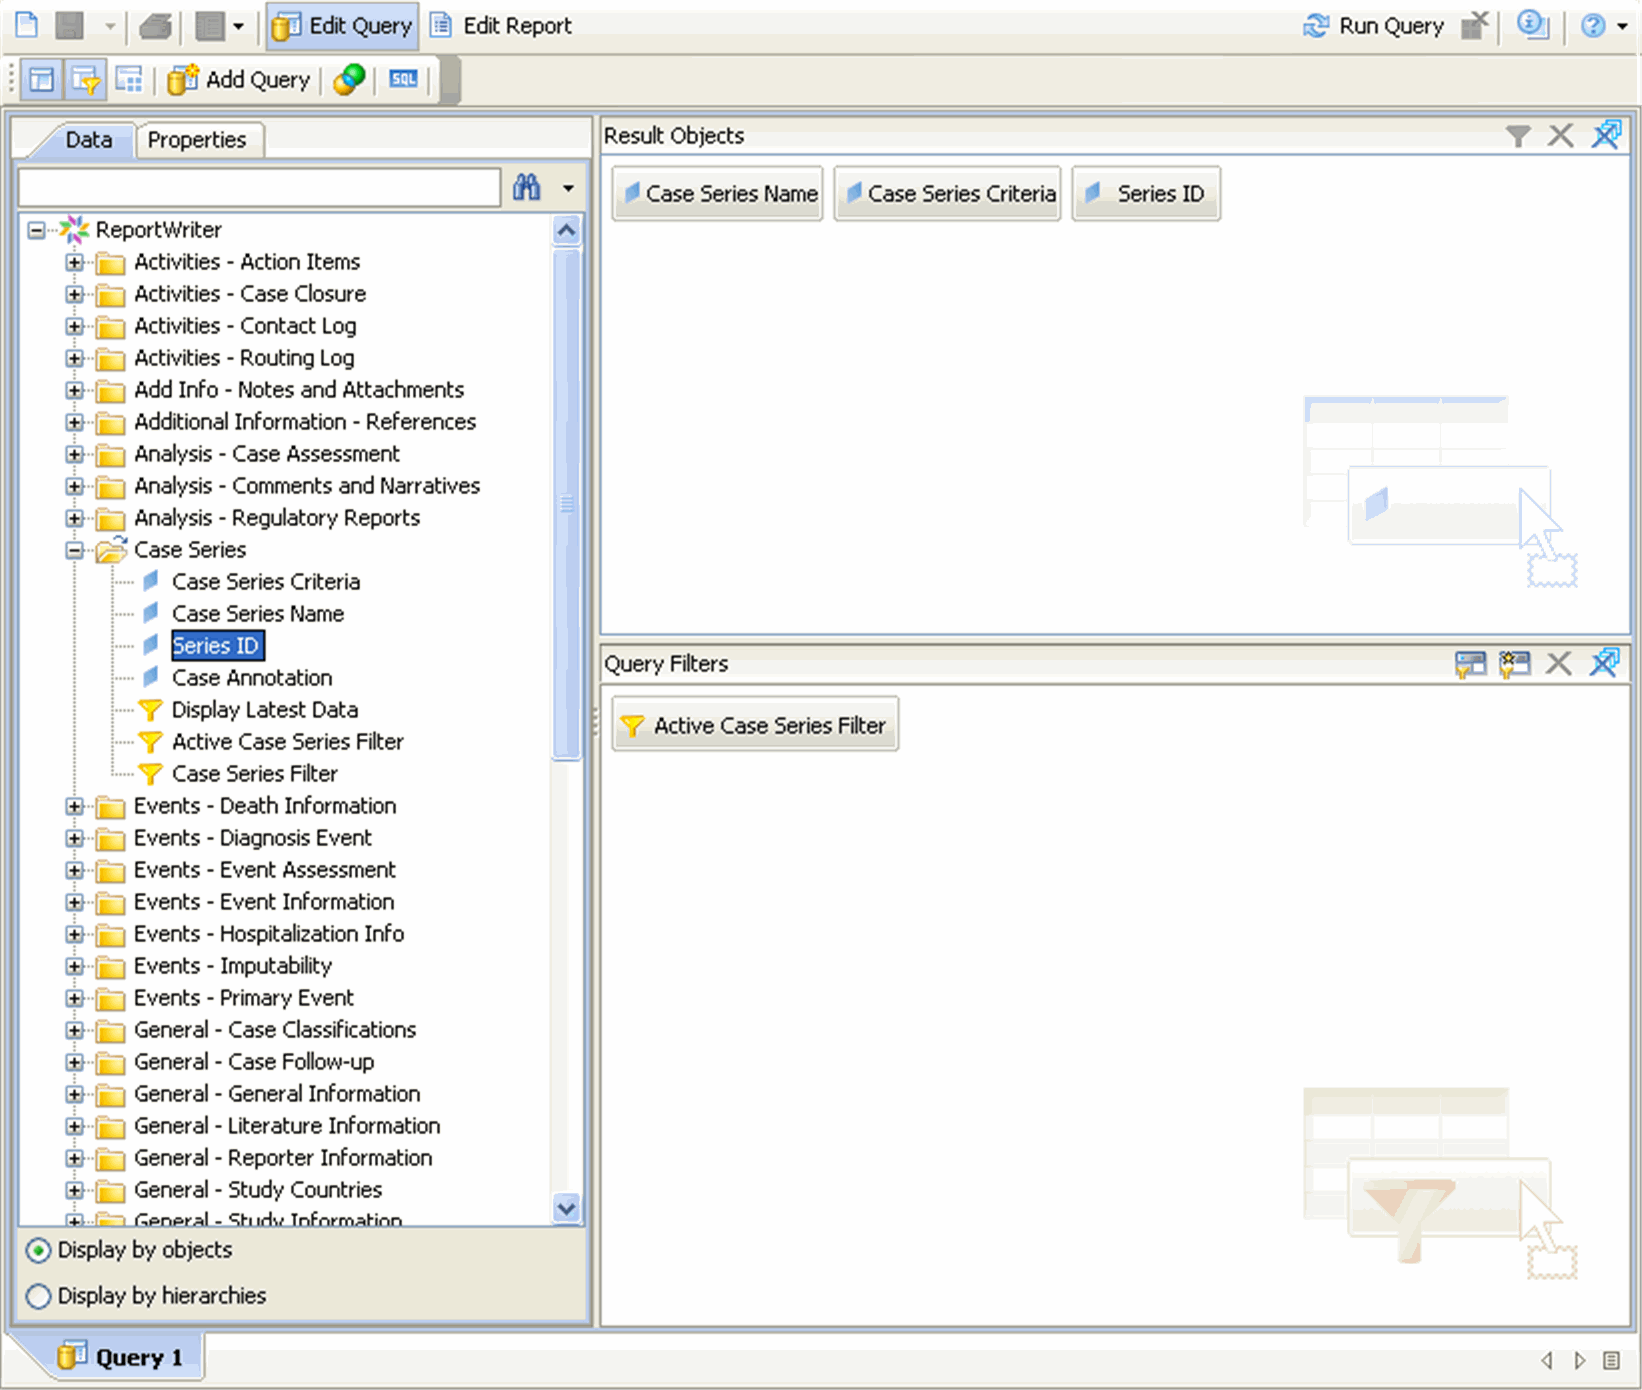Open the view options dropdown arrow in top toolbar
This screenshot has height=1390, width=1642.
[238, 26]
